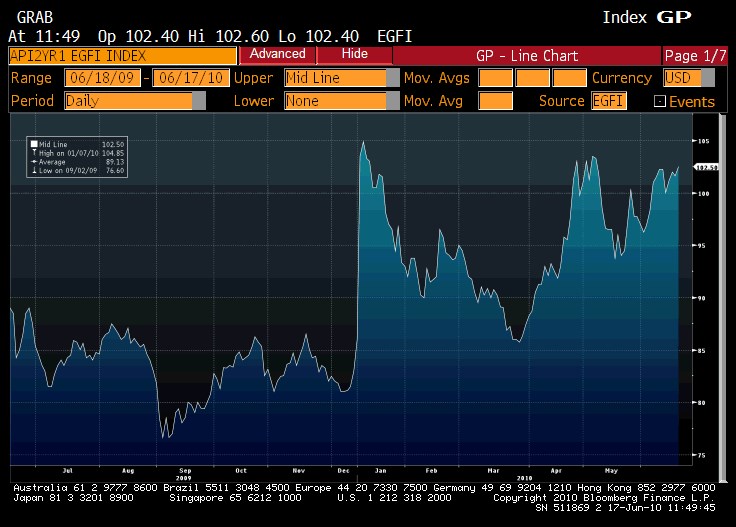Screen dimensions: 736x527
Task: Click the range end date 06/17/10 field
Action: click(190, 78)
